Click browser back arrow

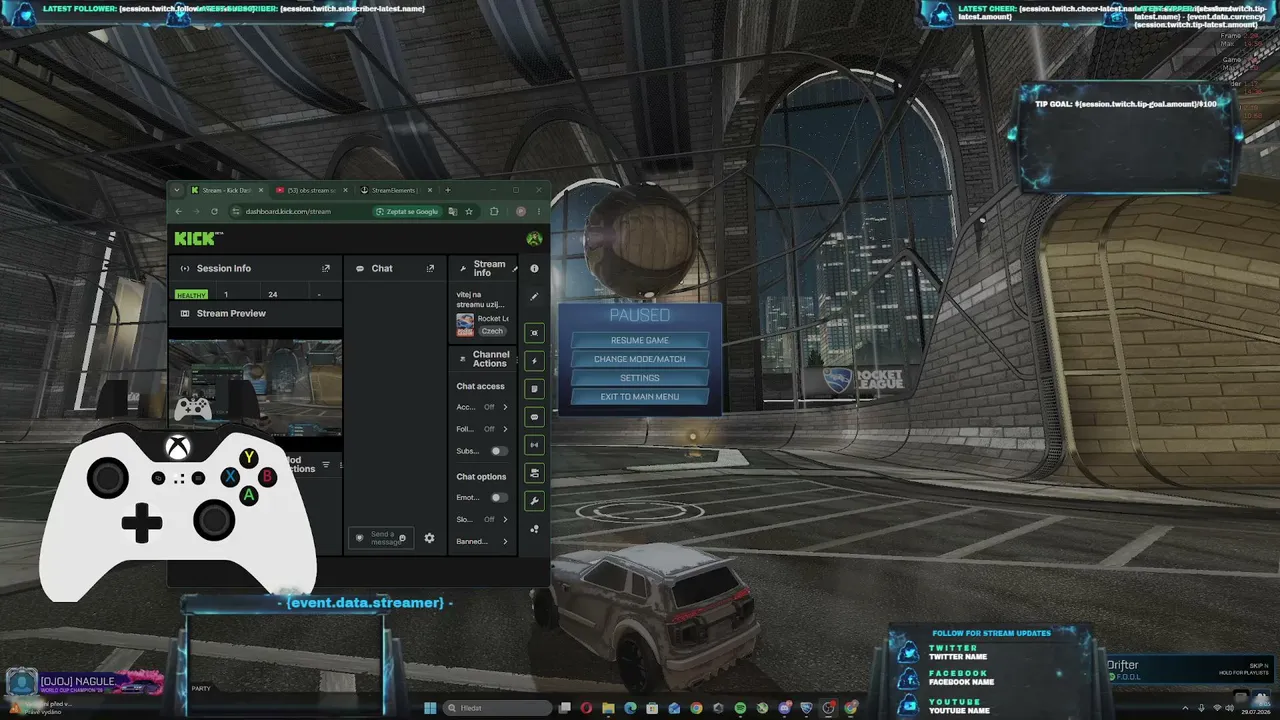pos(178,211)
